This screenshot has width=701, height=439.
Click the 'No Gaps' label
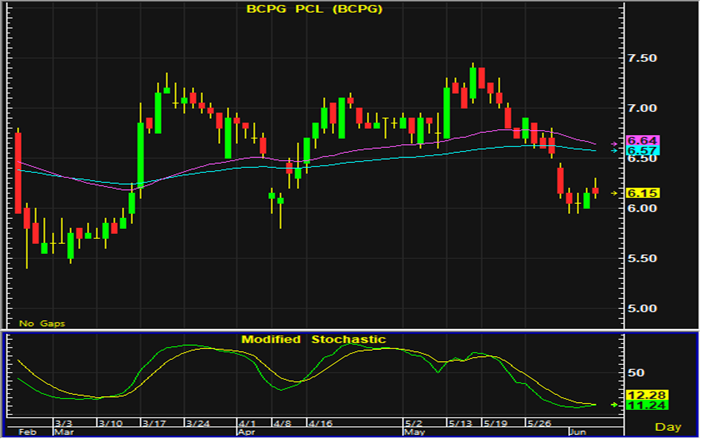click(42, 323)
